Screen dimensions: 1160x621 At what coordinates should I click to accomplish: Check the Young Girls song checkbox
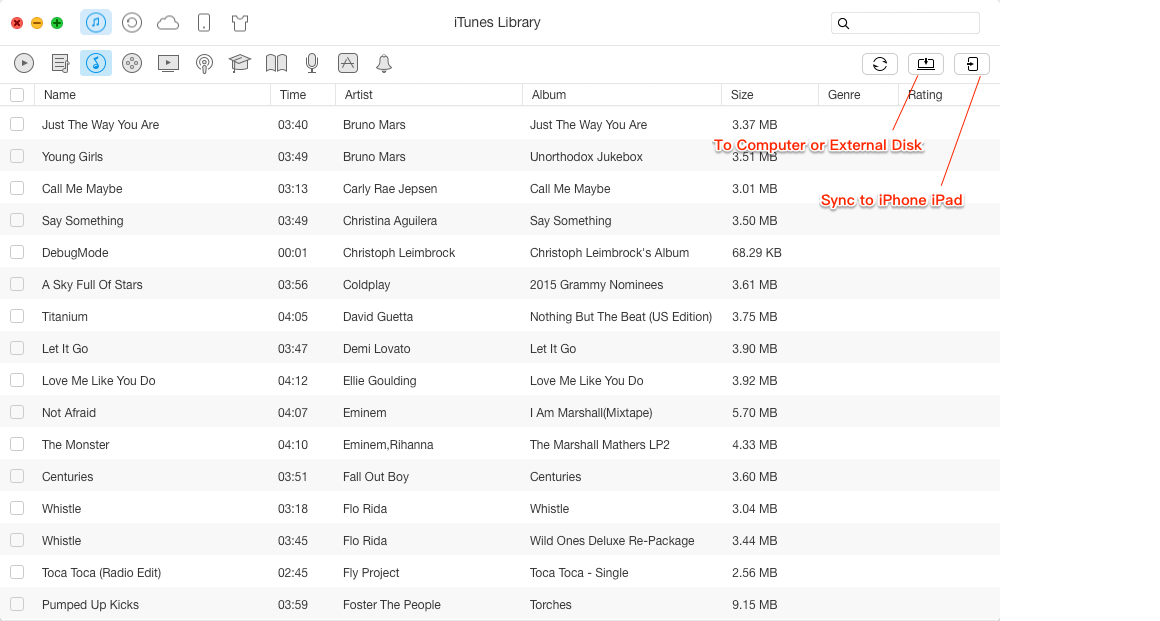pos(17,156)
